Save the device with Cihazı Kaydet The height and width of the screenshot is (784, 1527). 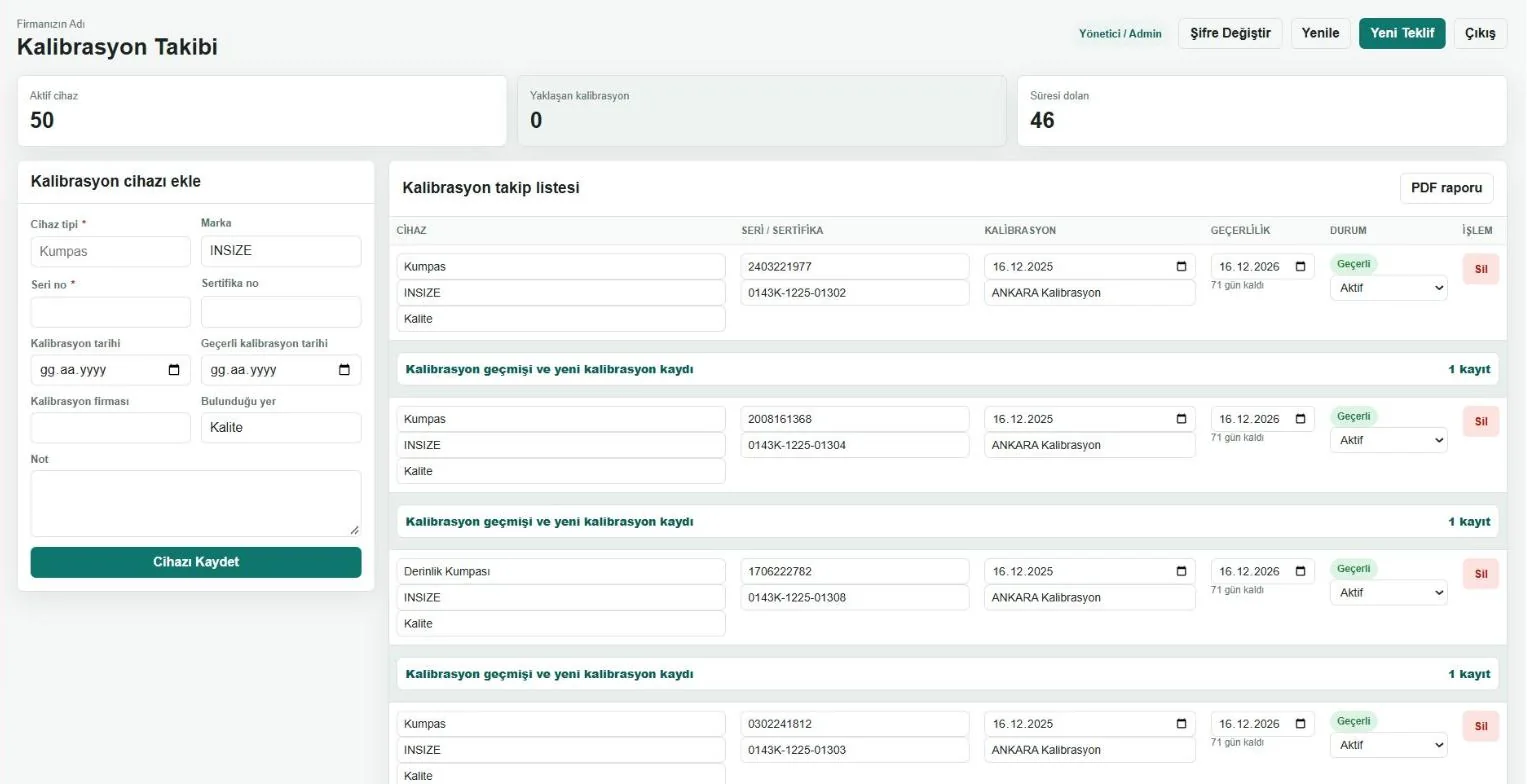point(196,562)
